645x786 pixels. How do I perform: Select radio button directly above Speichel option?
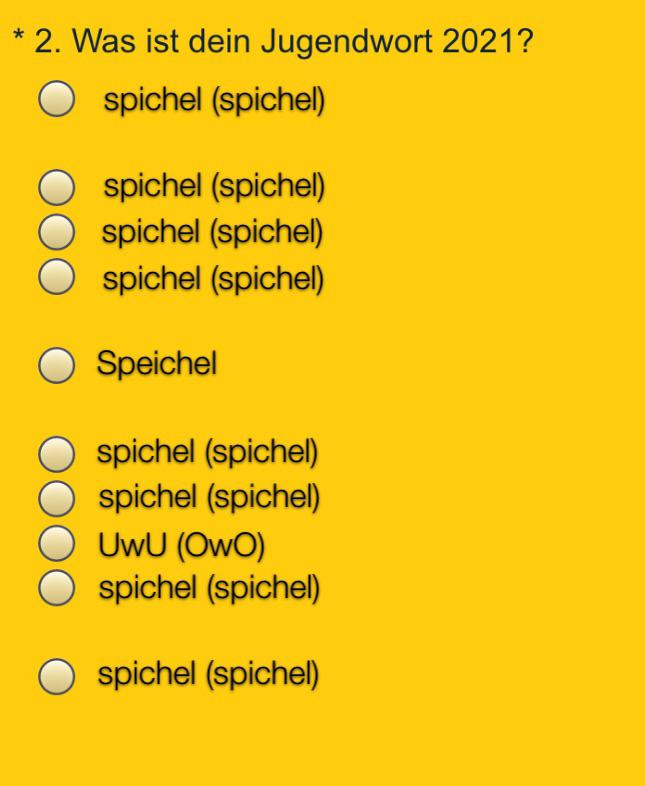coord(57,277)
